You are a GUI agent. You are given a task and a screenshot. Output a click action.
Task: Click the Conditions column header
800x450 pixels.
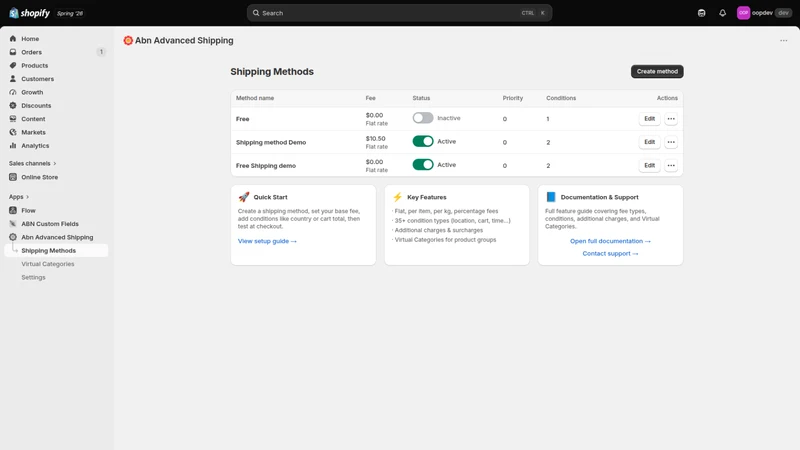coord(561,98)
